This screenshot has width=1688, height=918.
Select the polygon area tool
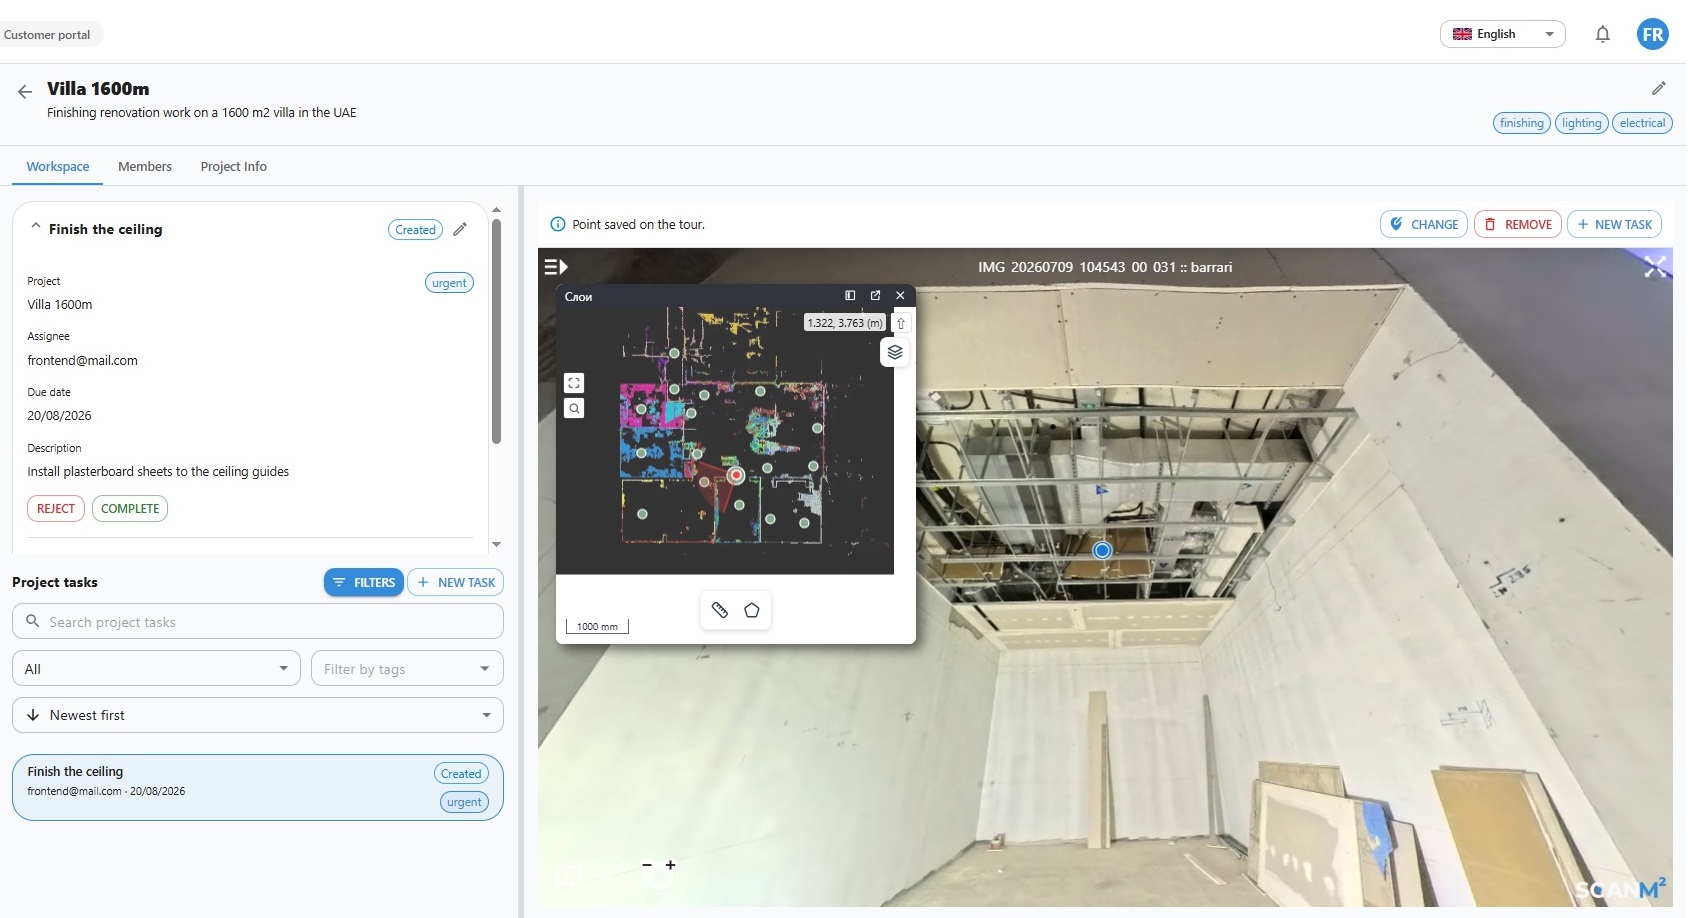tap(752, 610)
